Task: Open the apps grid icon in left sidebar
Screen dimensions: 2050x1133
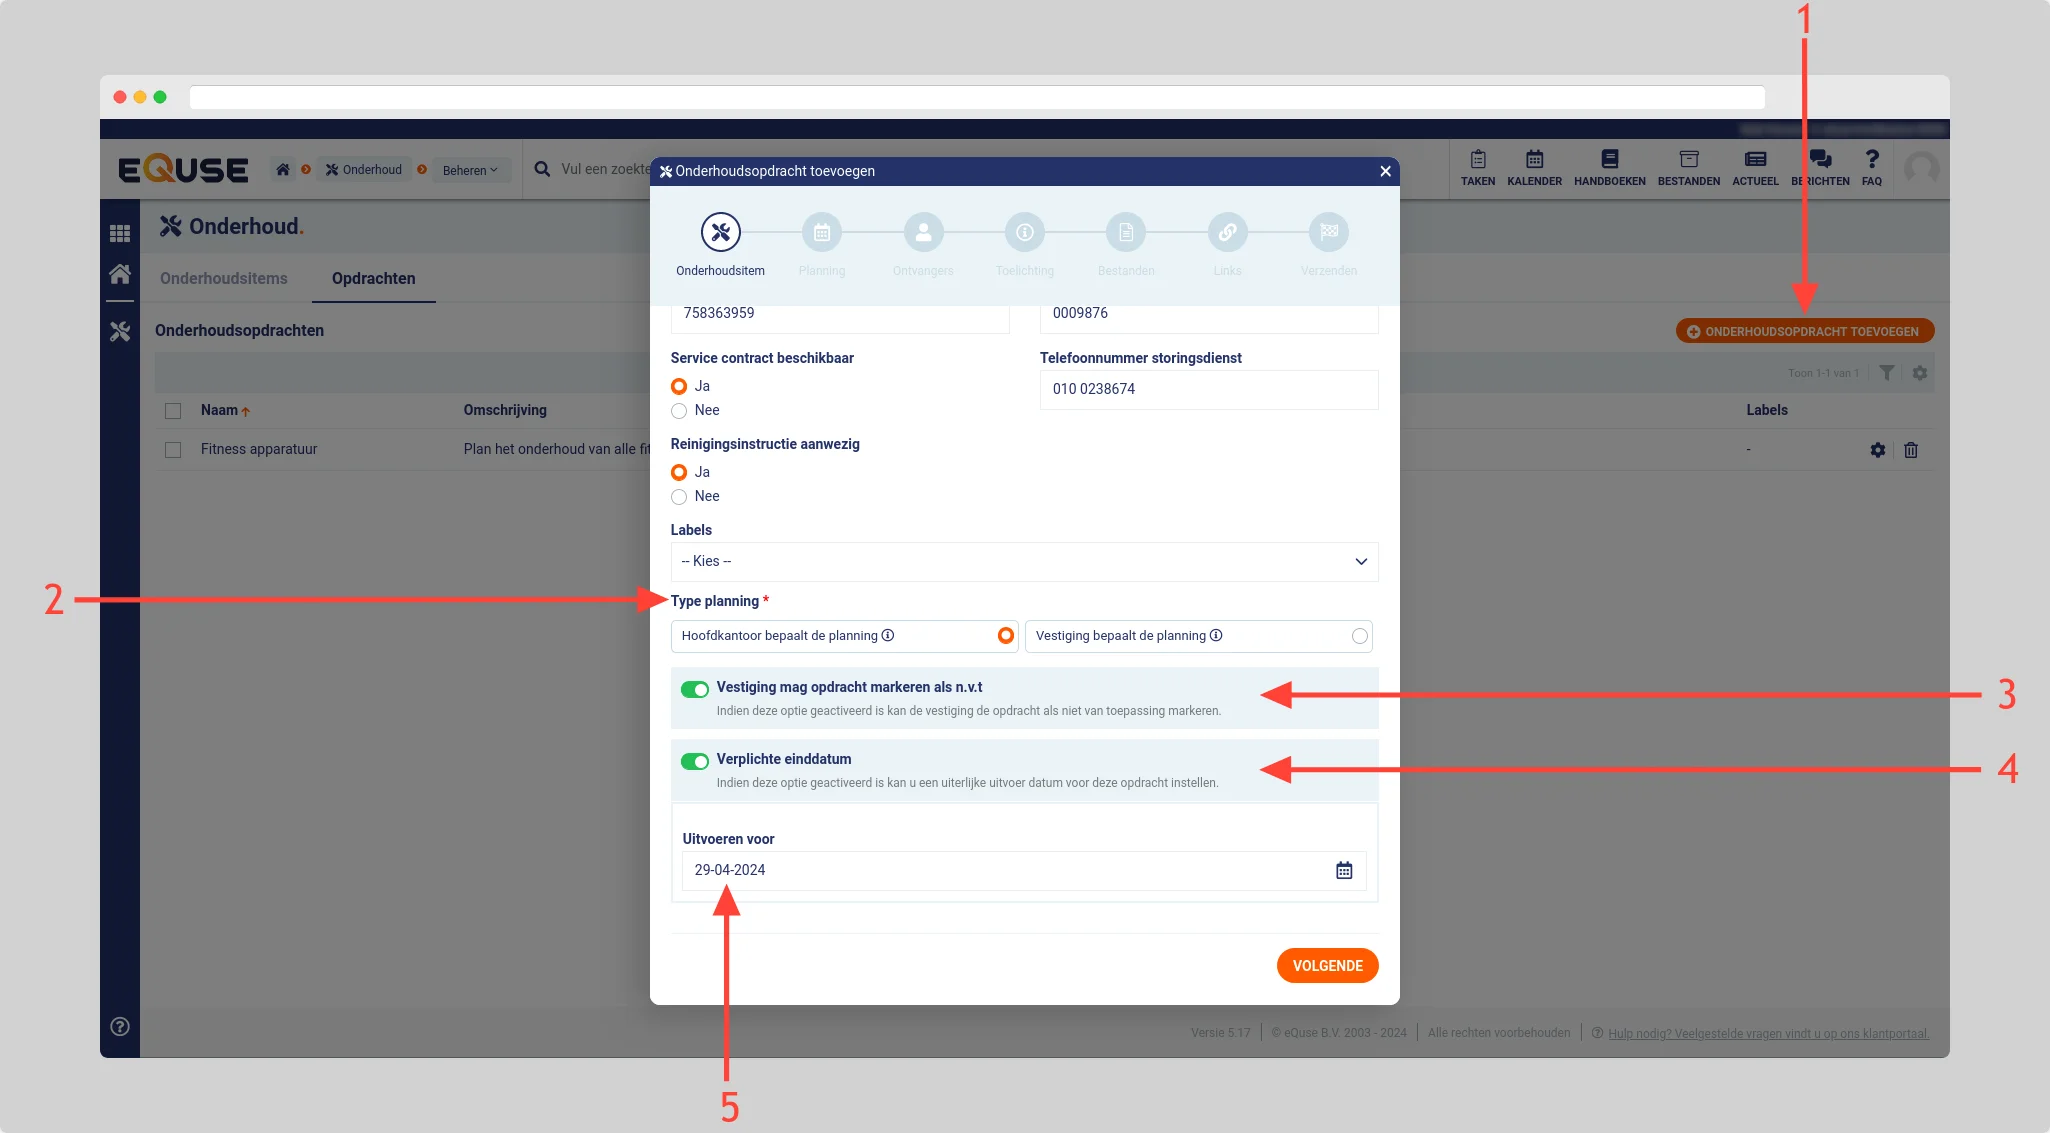Action: click(x=120, y=233)
